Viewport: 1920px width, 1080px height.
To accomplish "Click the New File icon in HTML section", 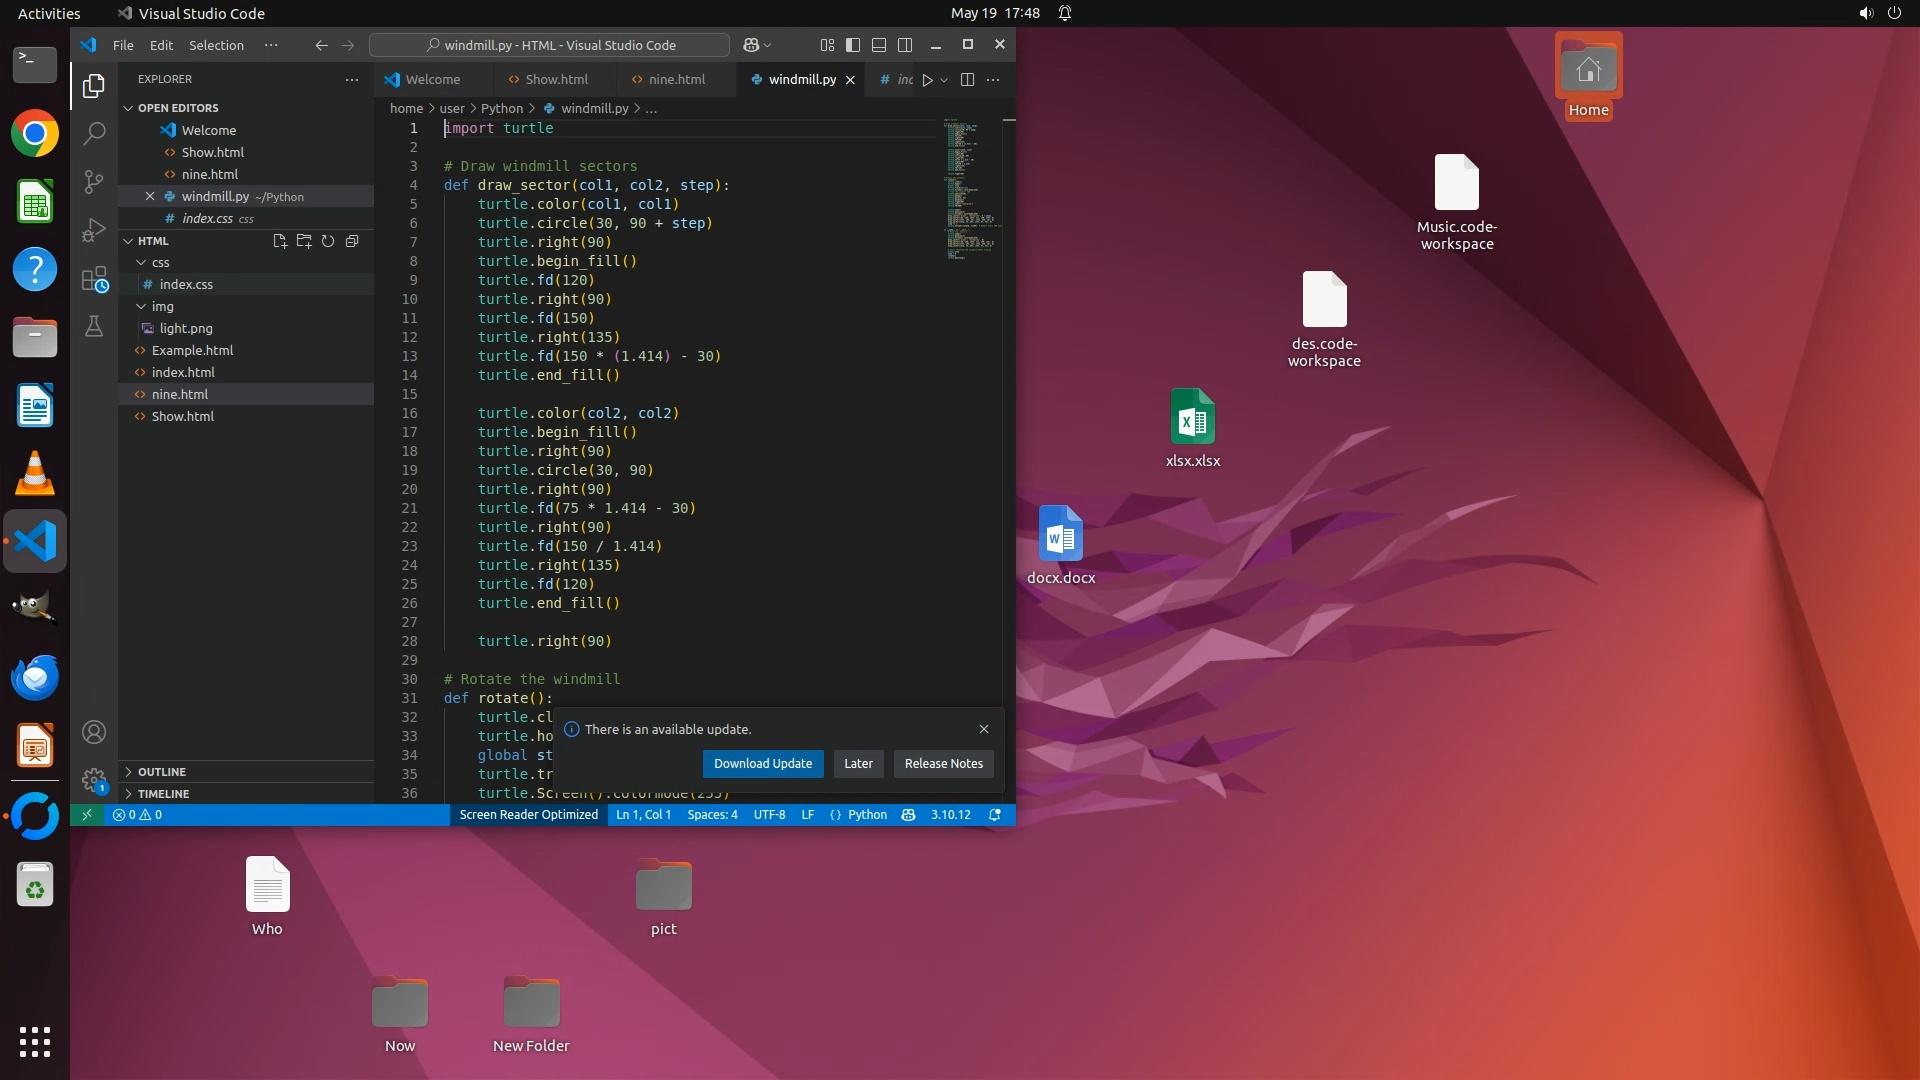I will 280,241.
